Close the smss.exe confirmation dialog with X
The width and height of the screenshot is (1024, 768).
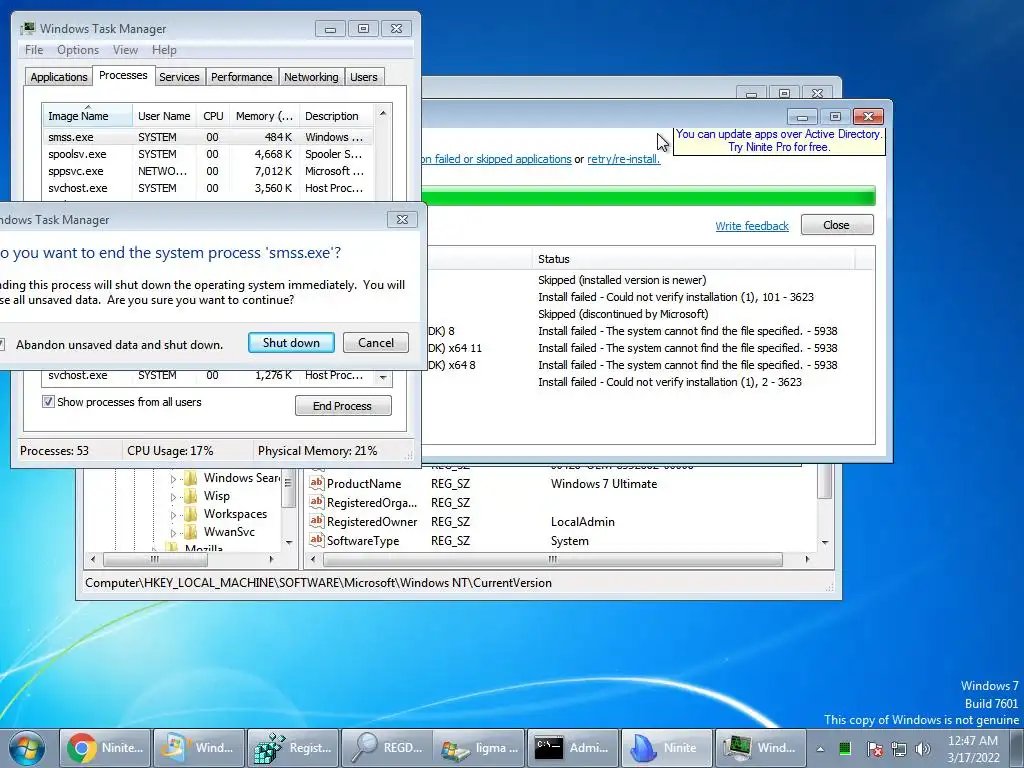coord(402,219)
